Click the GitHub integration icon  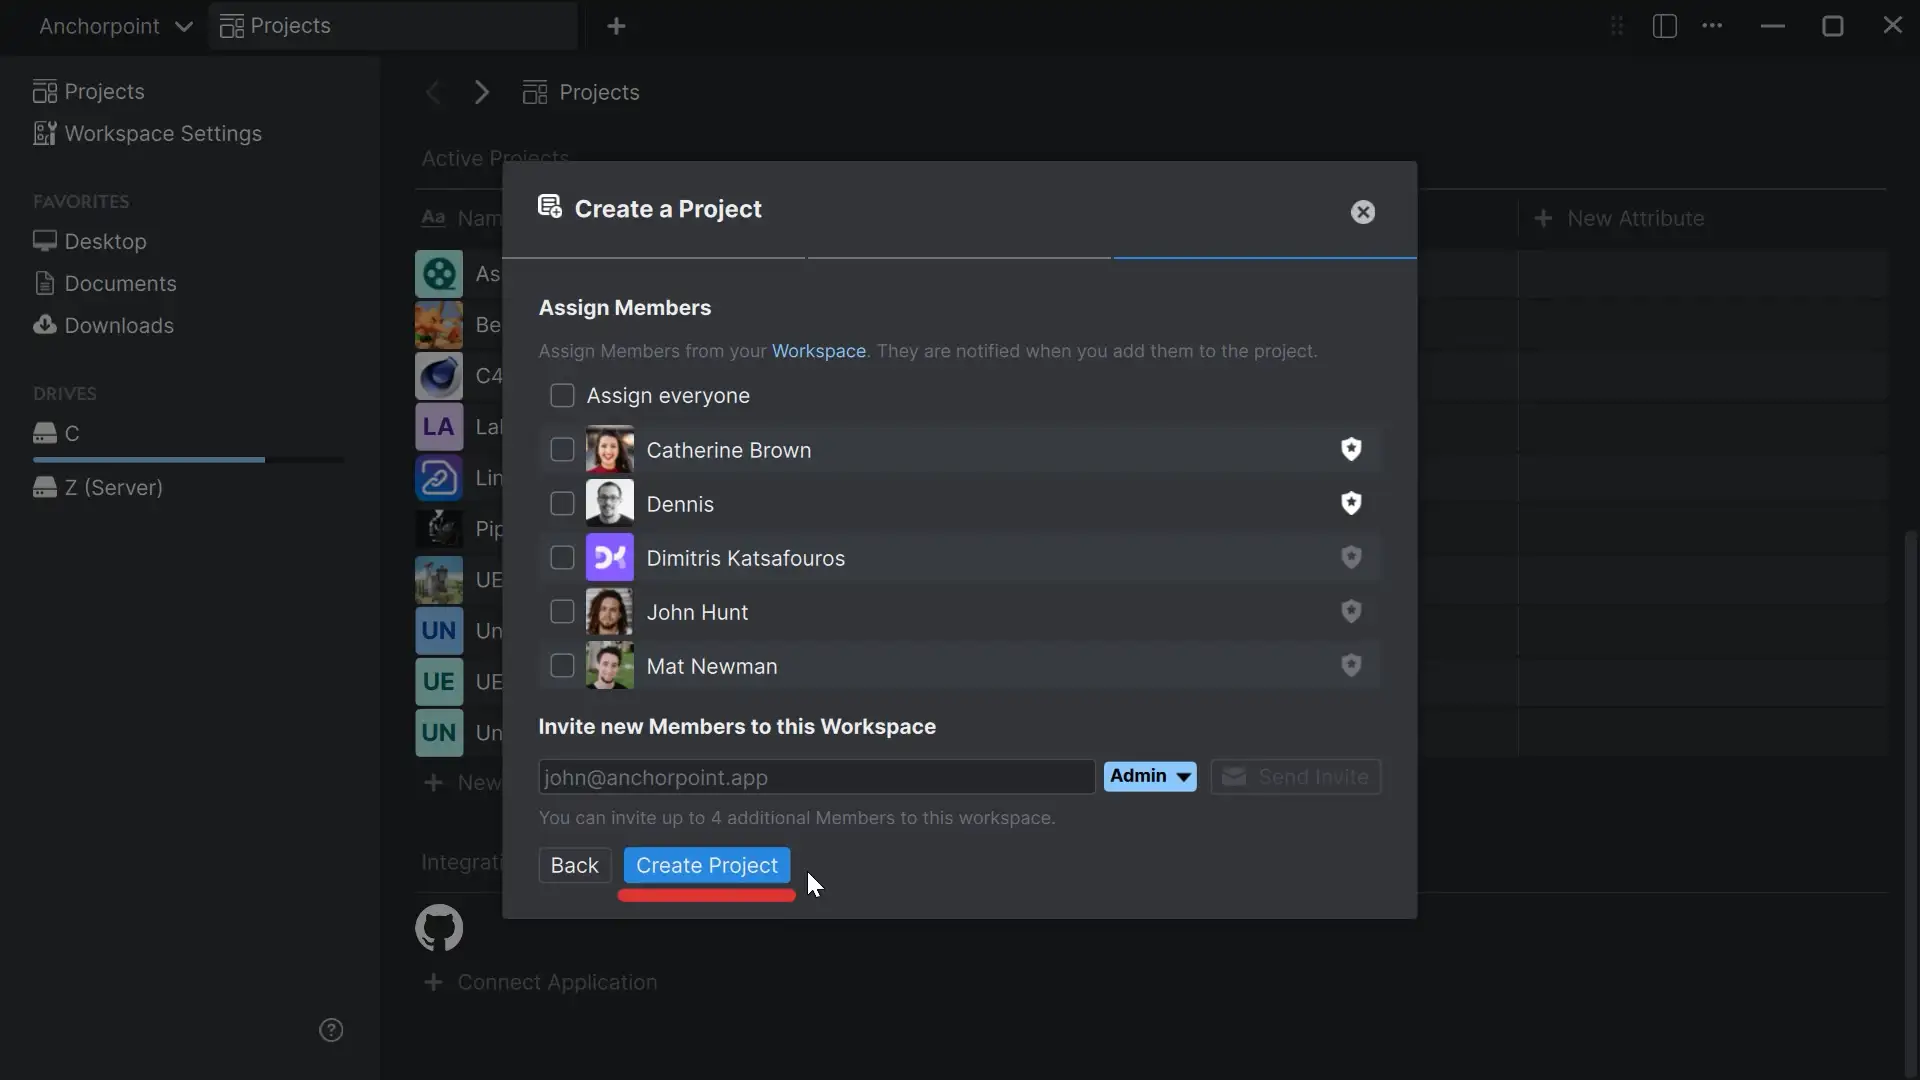439,927
